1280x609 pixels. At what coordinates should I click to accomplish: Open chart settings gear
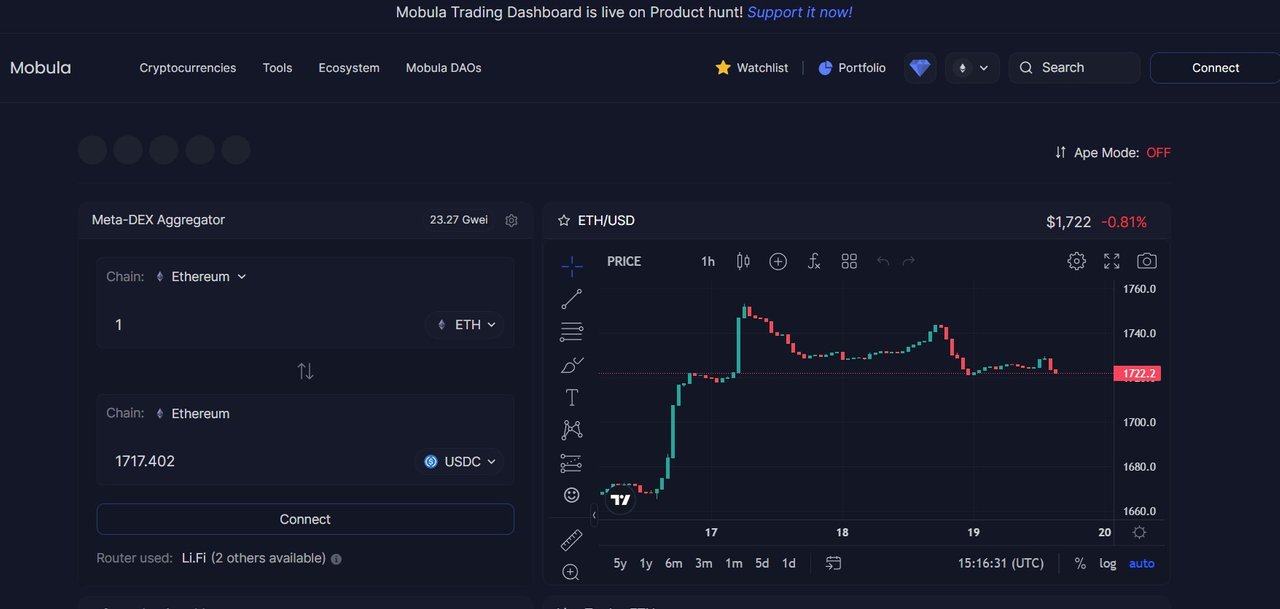(x=1076, y=261)
